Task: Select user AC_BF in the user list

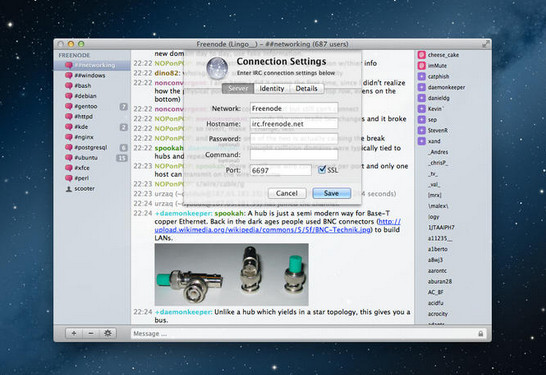Action: click(436, 292)
